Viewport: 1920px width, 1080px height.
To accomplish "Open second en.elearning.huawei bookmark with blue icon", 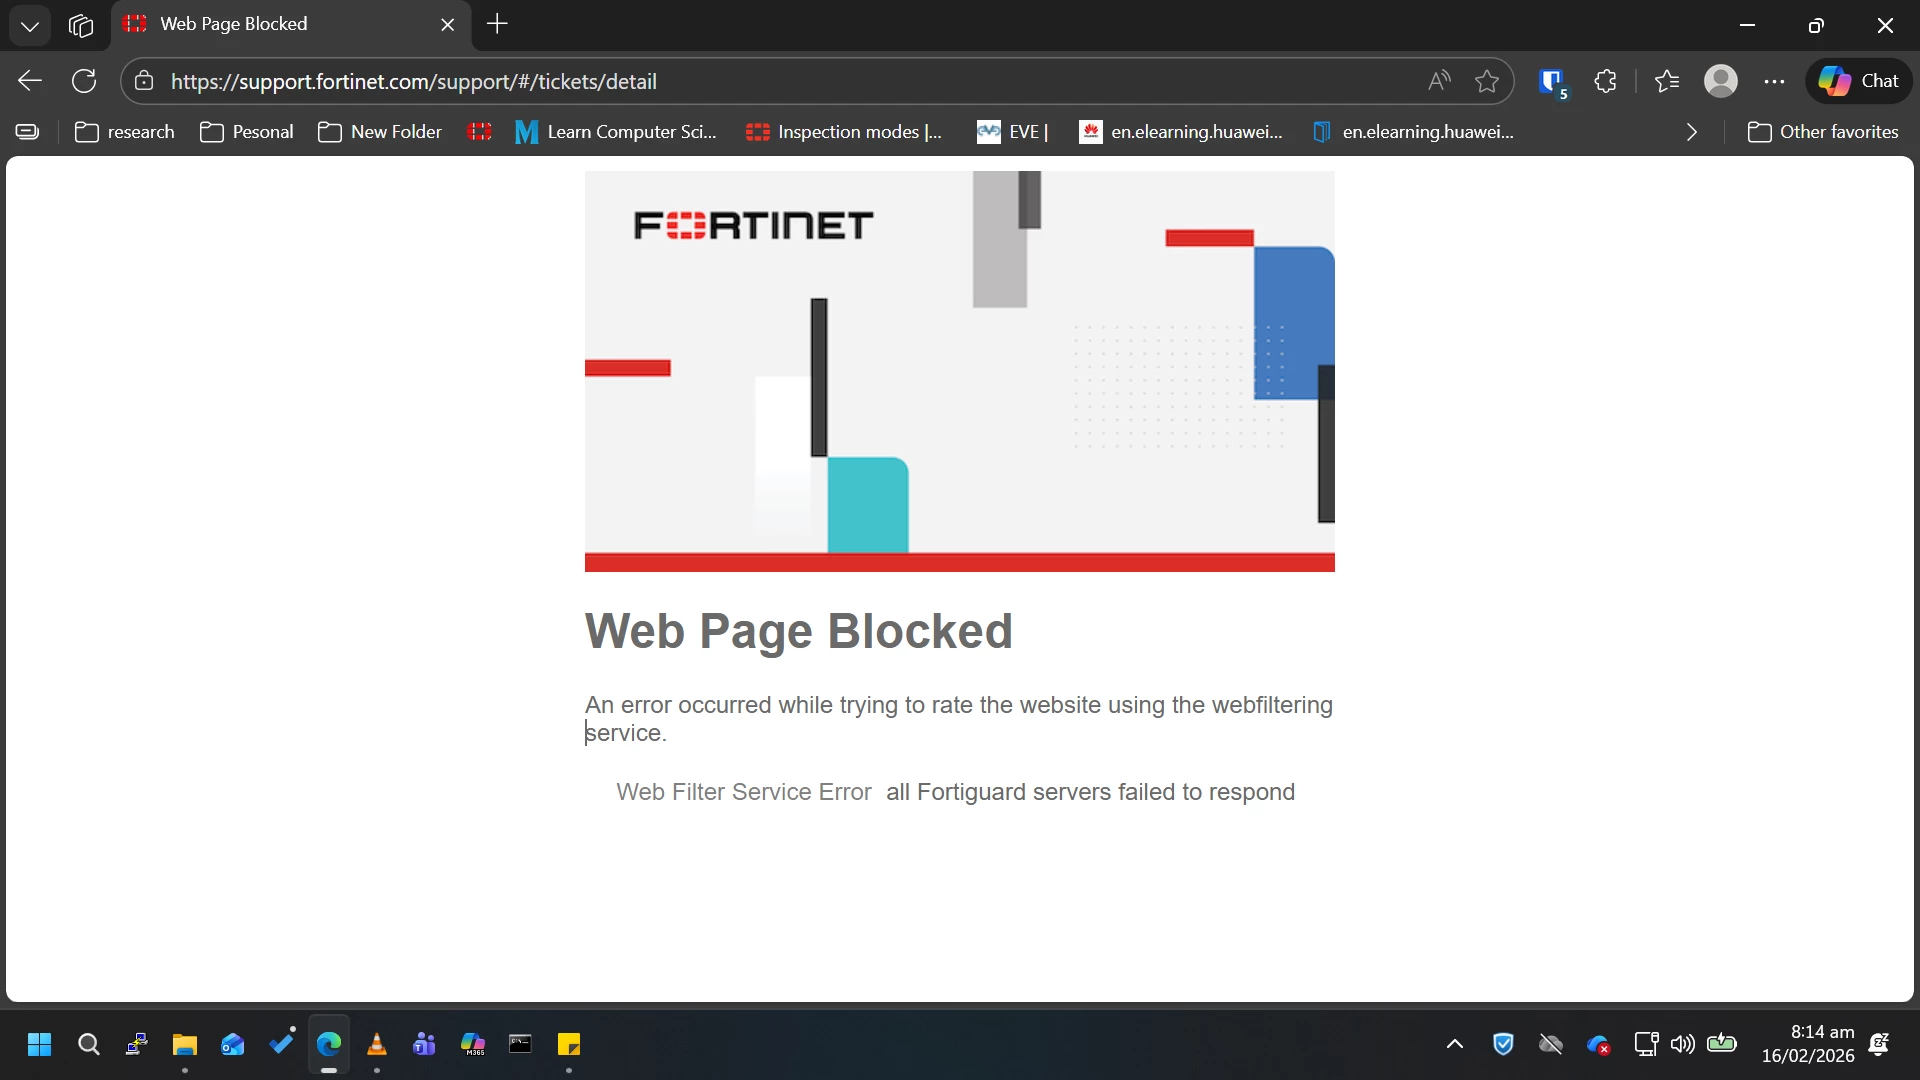I will [x=1413, y=132].
